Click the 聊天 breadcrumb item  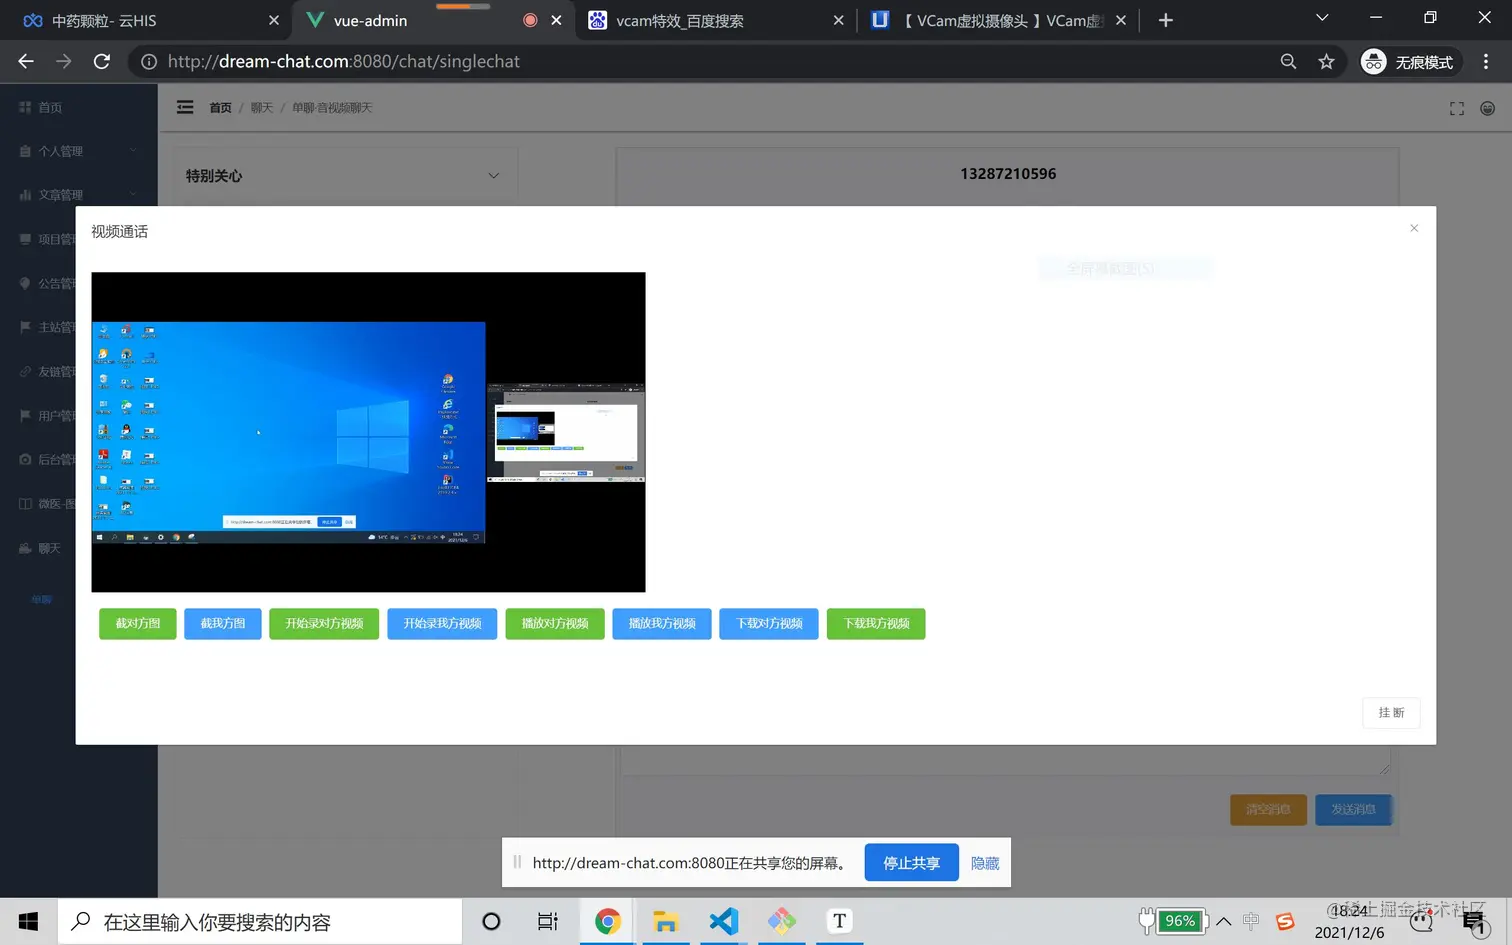[x=261, y=108]
